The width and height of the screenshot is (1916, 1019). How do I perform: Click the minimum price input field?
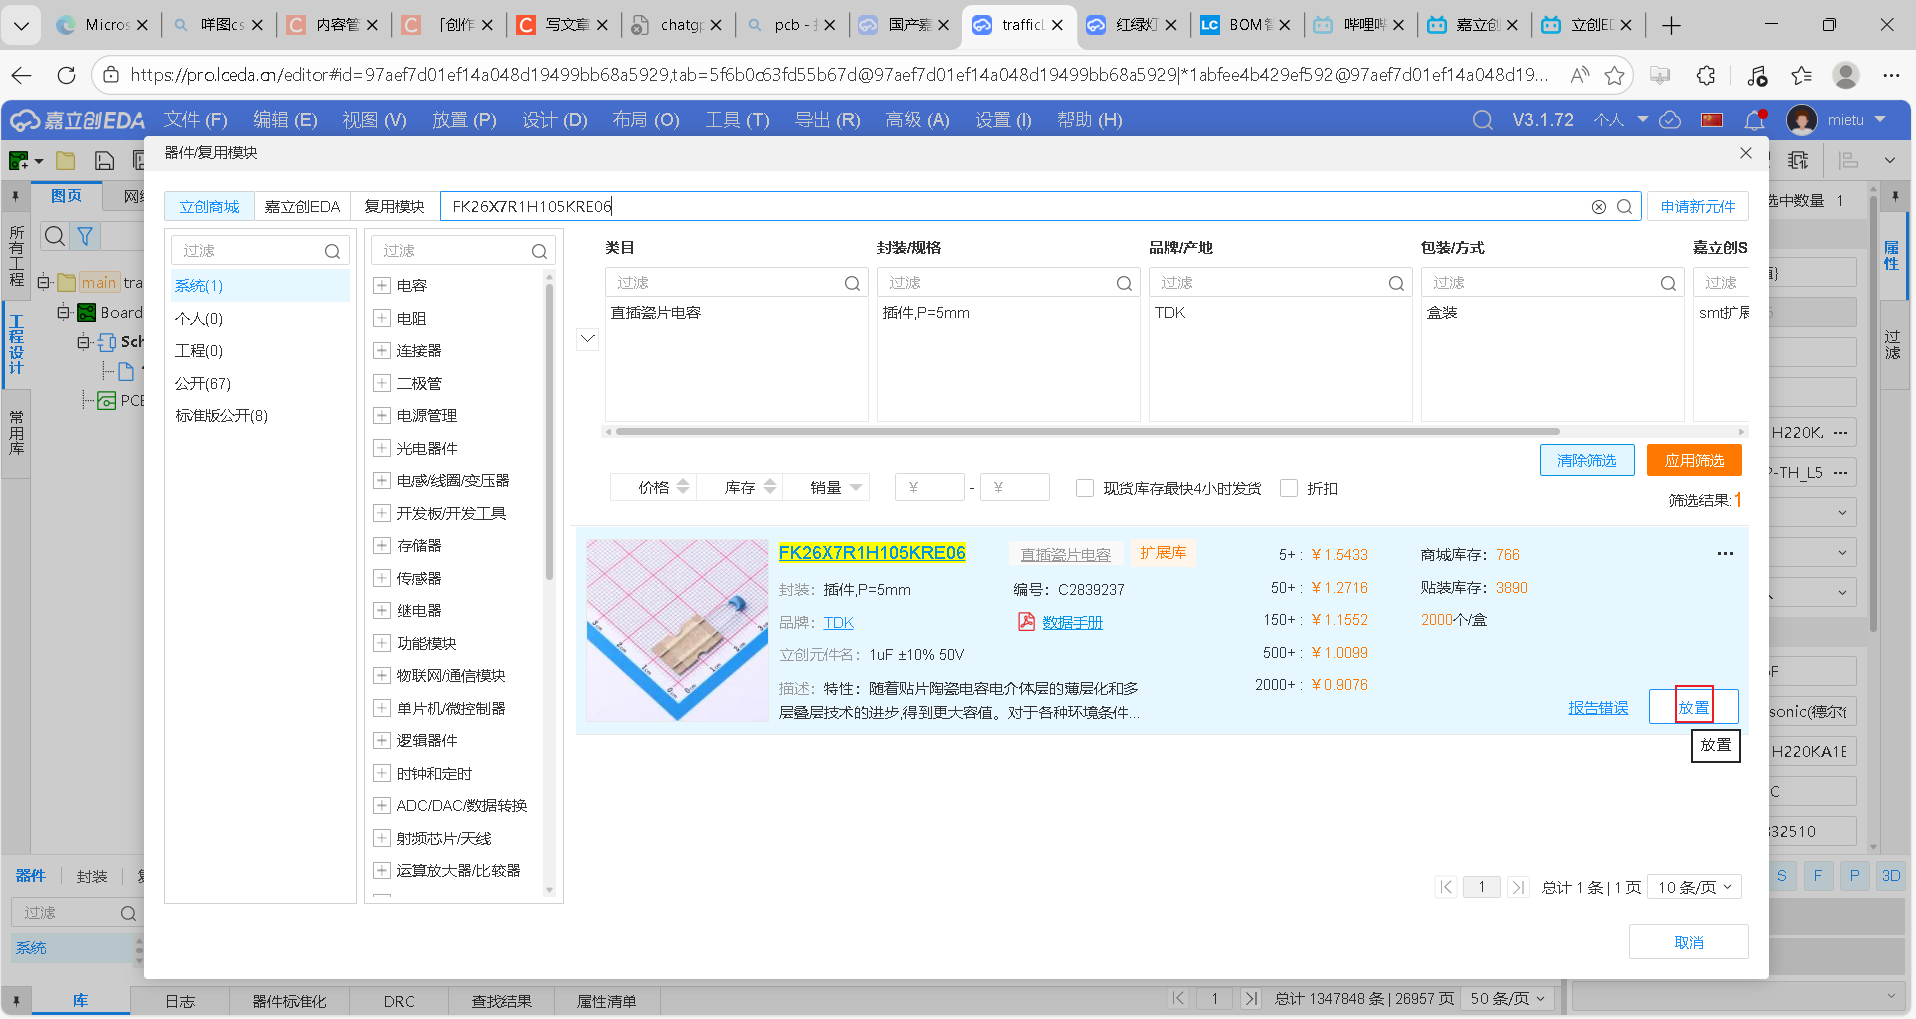click(929, 487)
